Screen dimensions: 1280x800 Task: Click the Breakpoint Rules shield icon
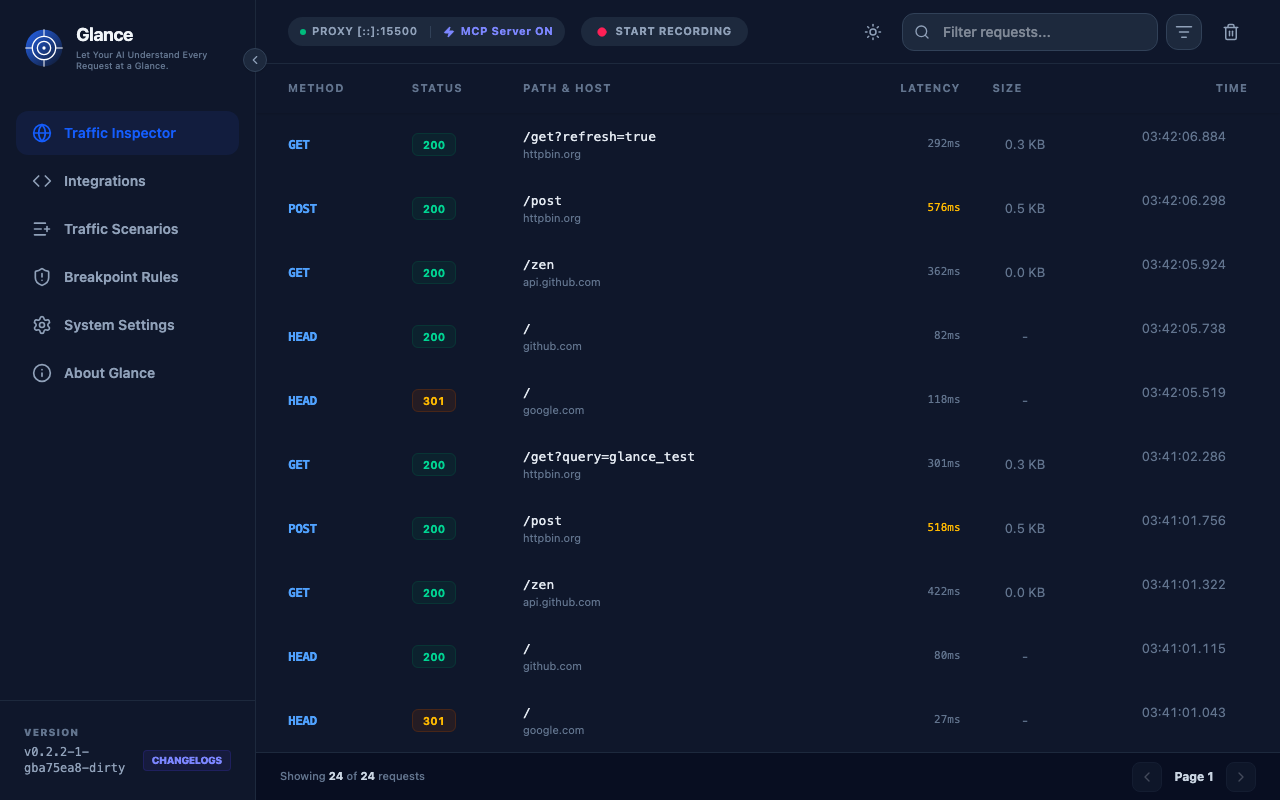pos(42,277)
